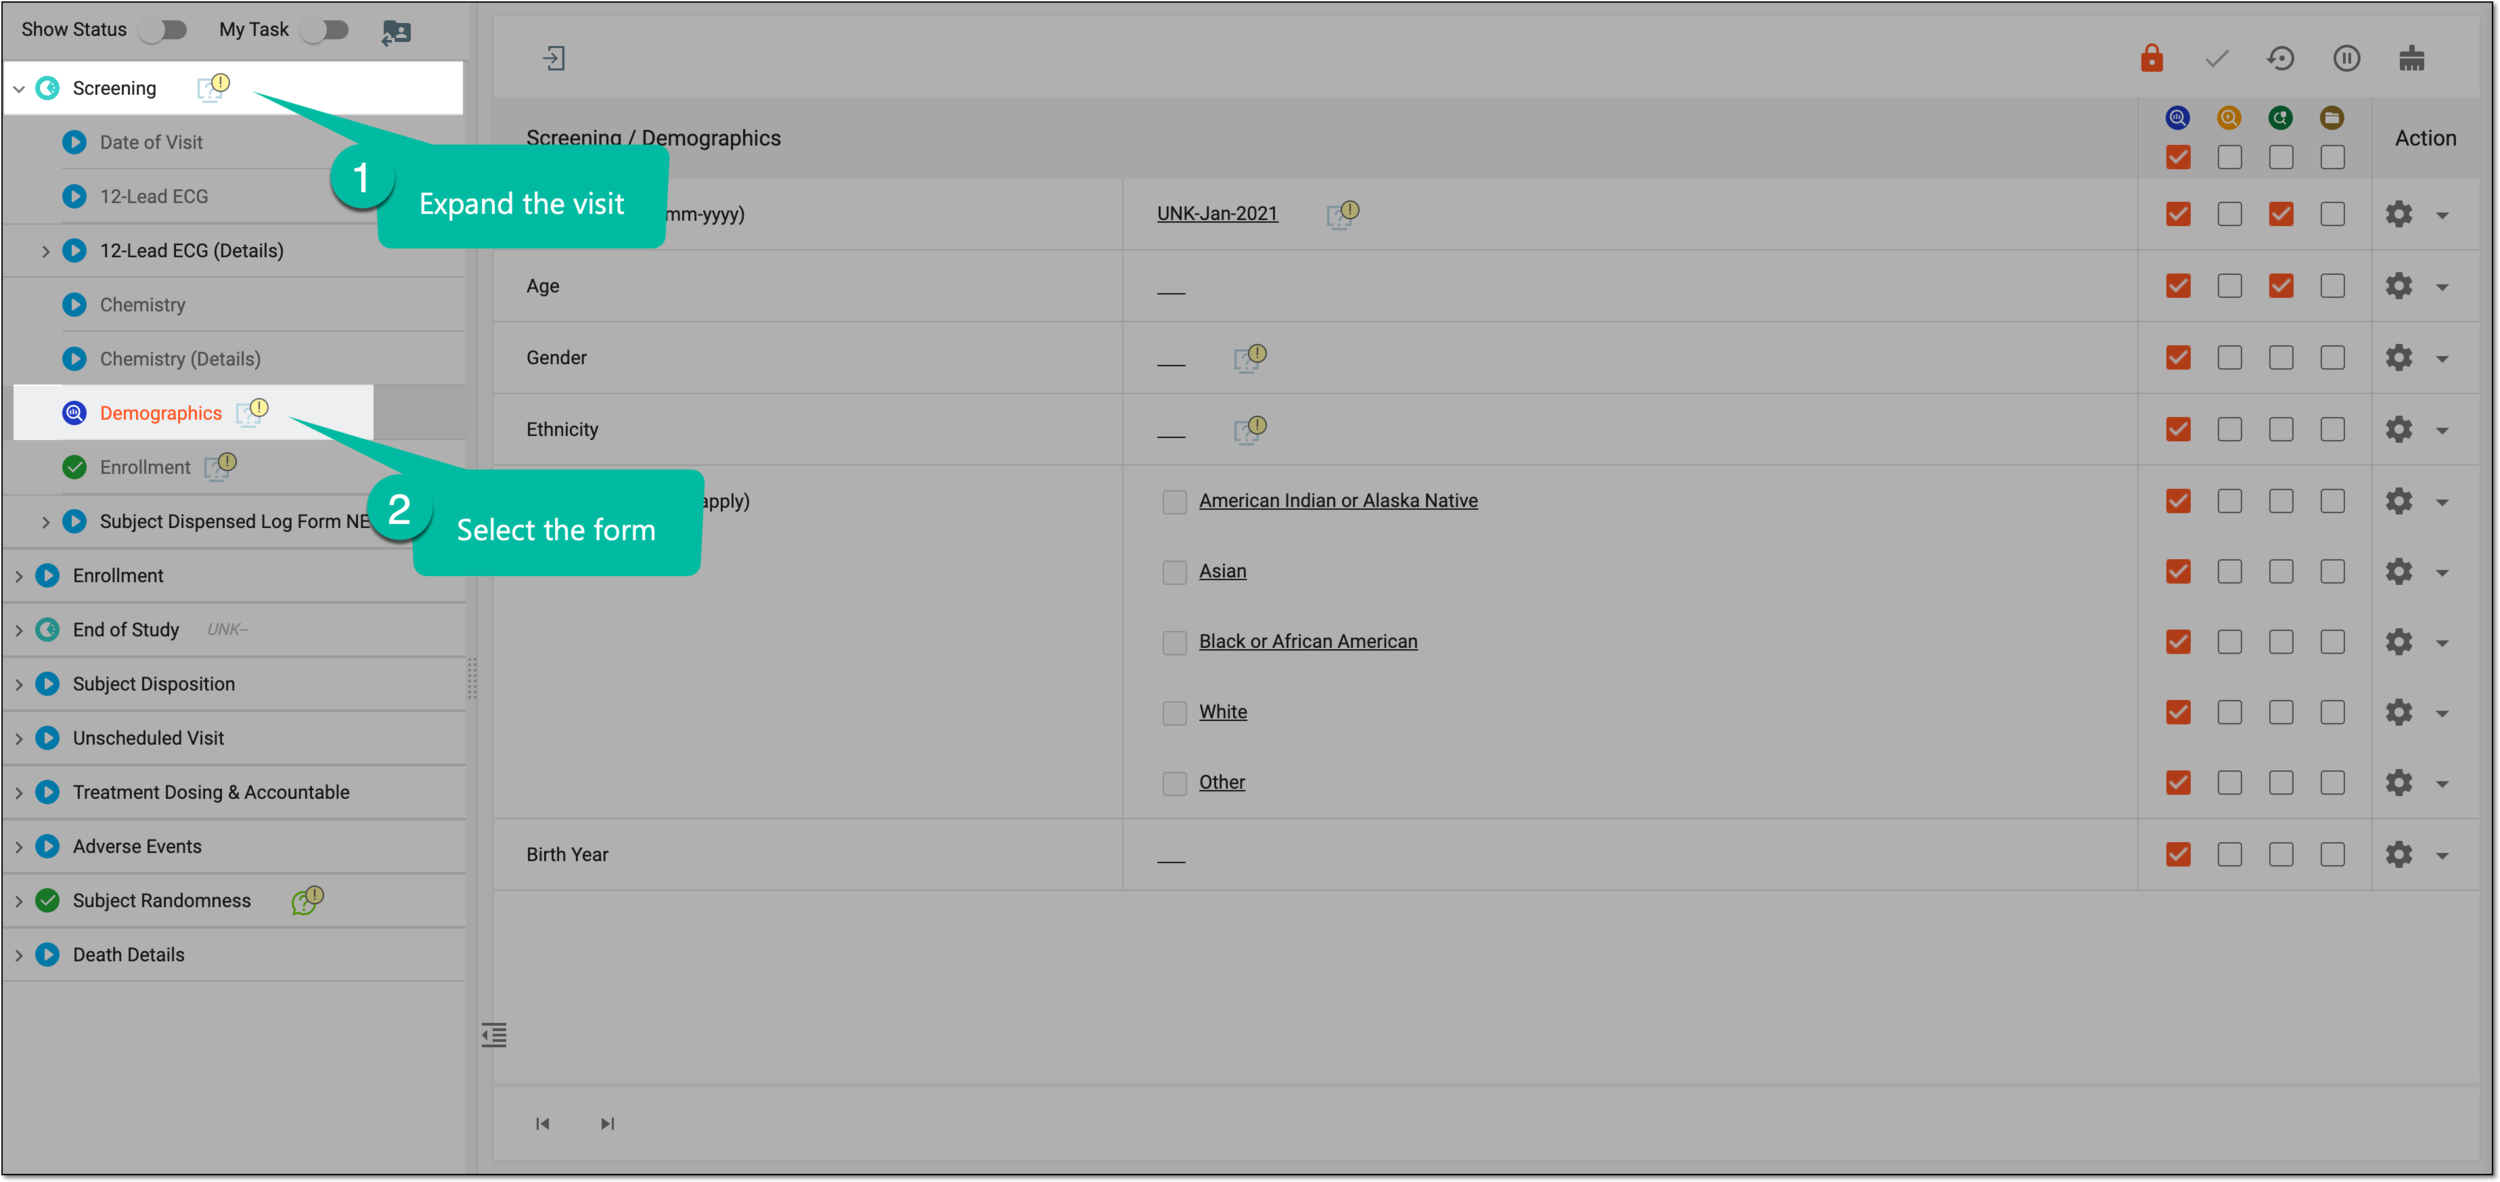Click the gear icon in Age row
2500x1182 pixels.
coord(2399,286)
